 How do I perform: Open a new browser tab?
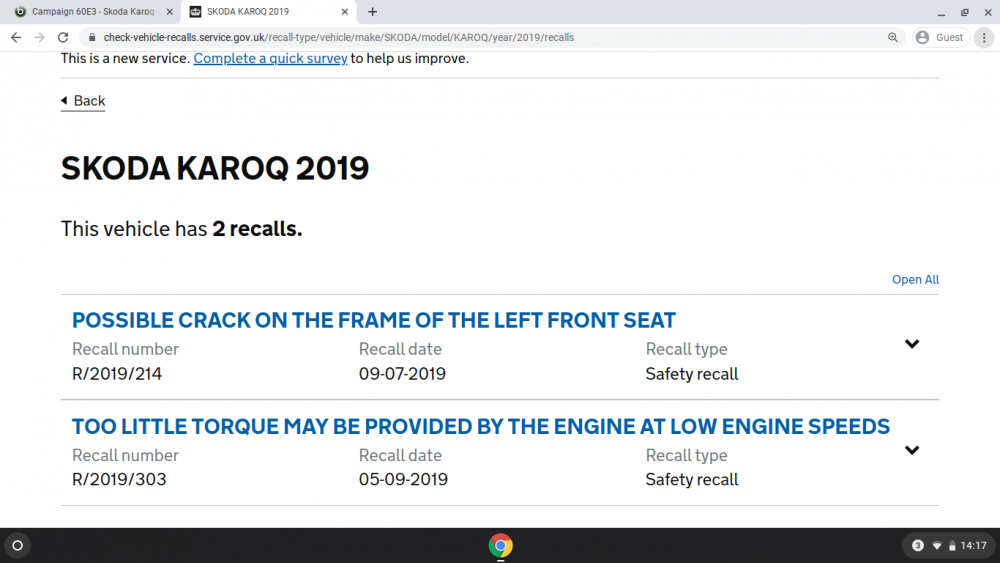pyautogui.click(x=372, y=11)
